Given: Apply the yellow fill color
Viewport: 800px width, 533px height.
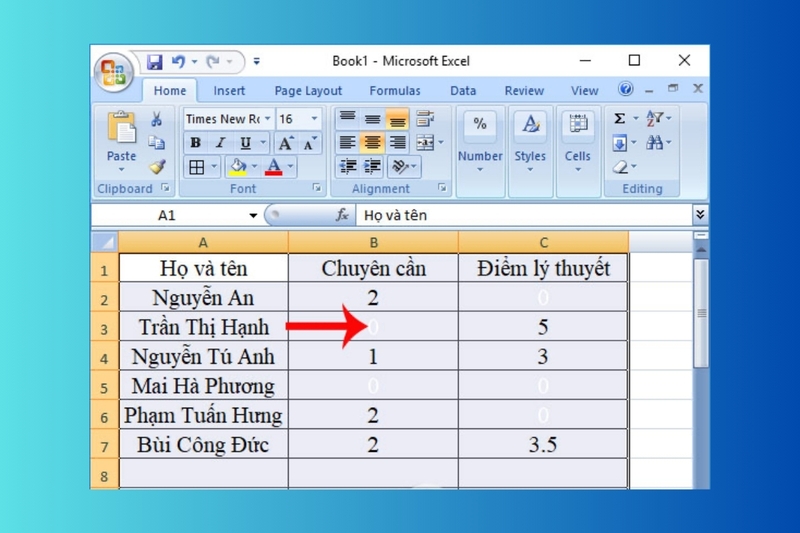Looking at the screenshot, I should point(238,167).
